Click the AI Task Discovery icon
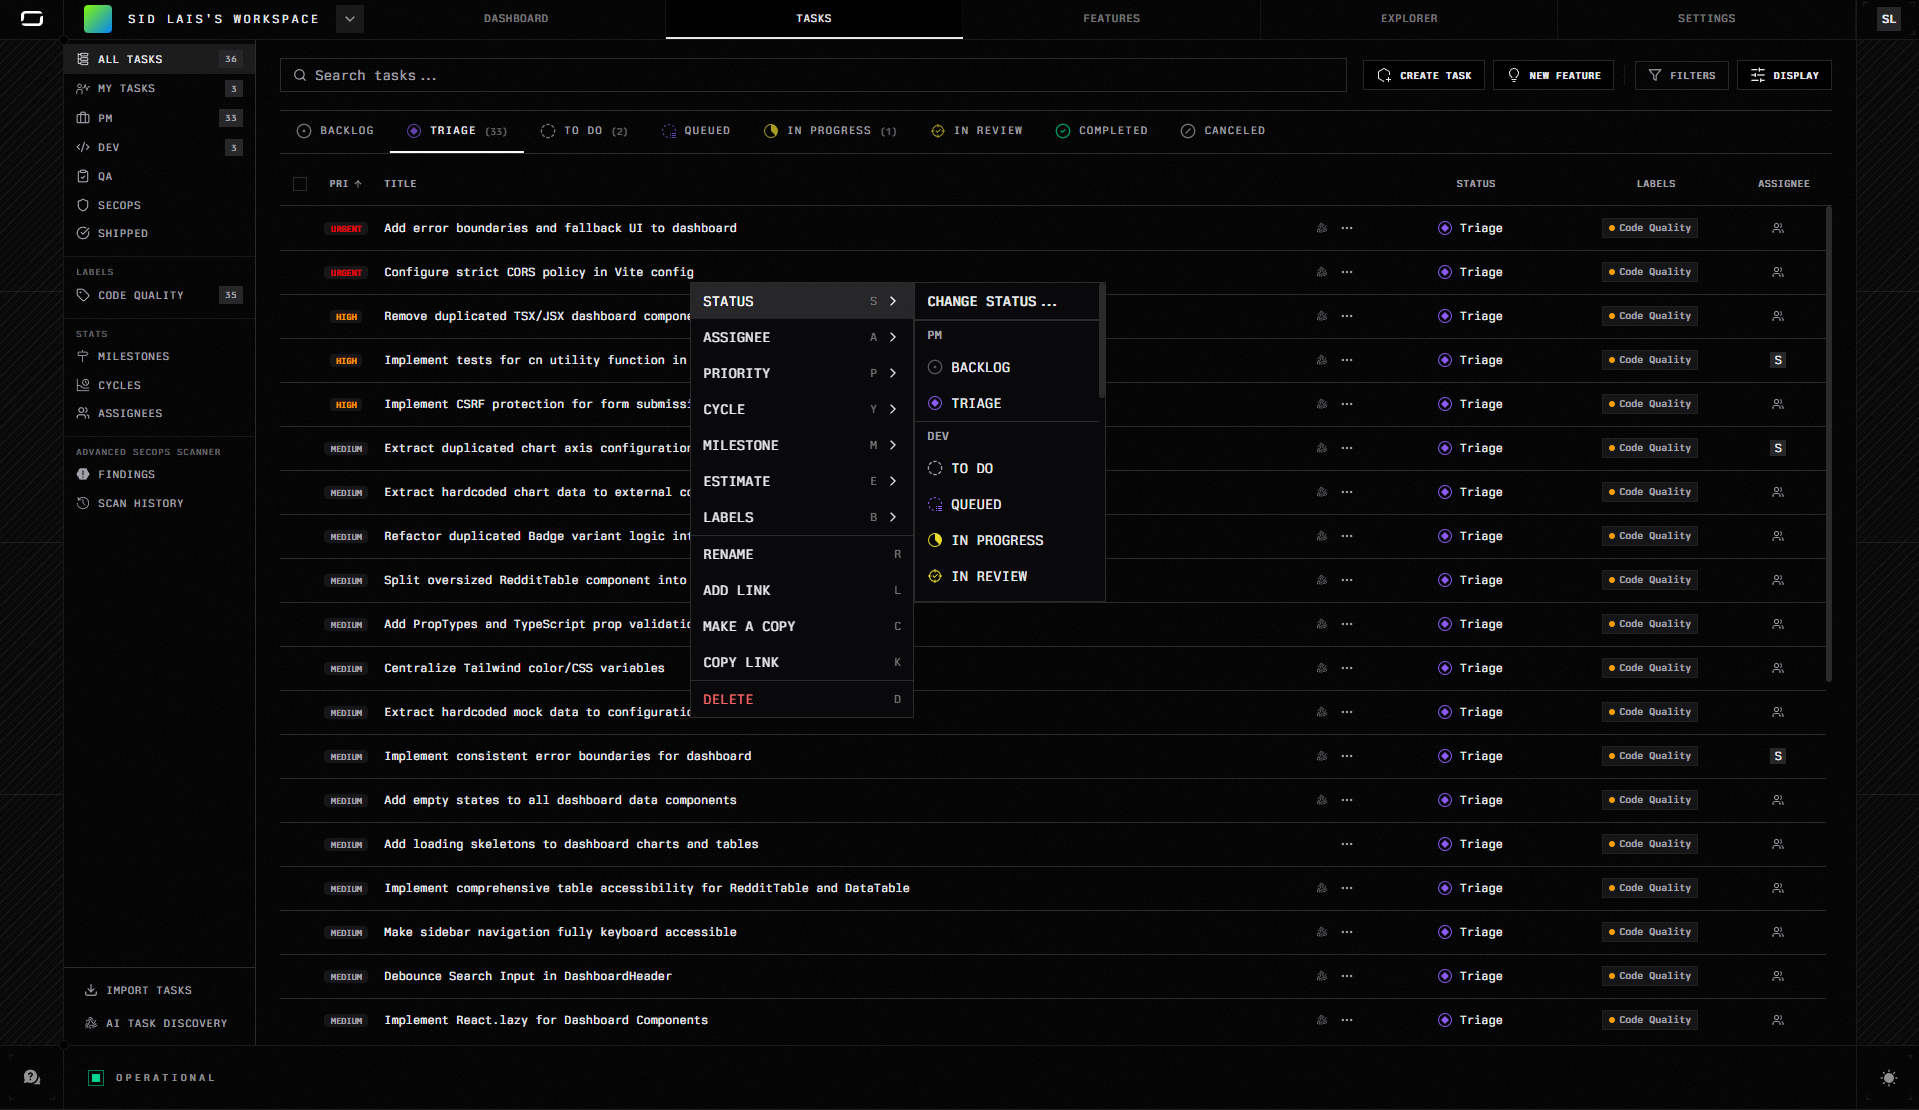This screenshot has height=1110, width=1919. (91, 1023)
